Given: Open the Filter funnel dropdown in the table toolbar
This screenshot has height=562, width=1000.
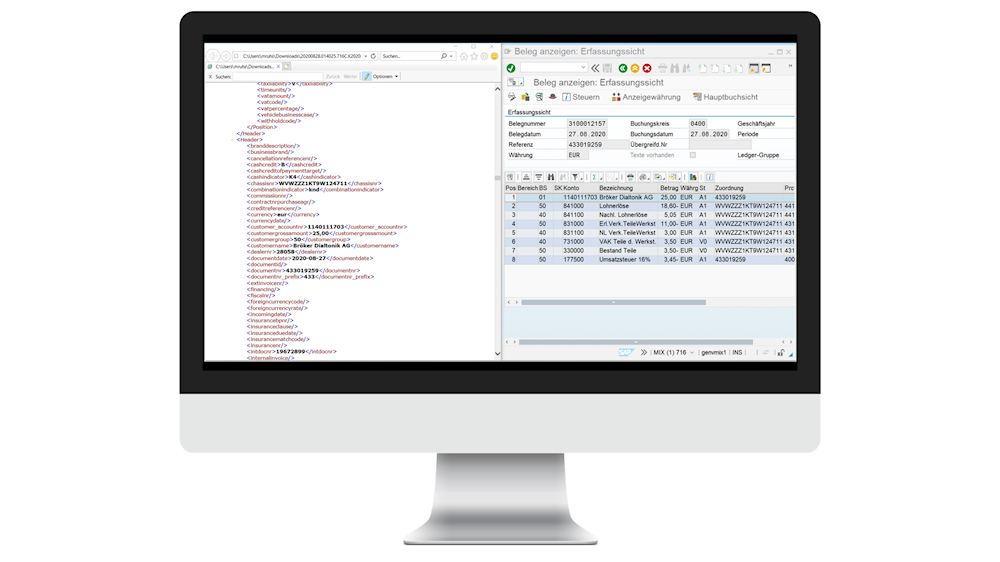Looking at the screenshot, I should coord(576,177).
